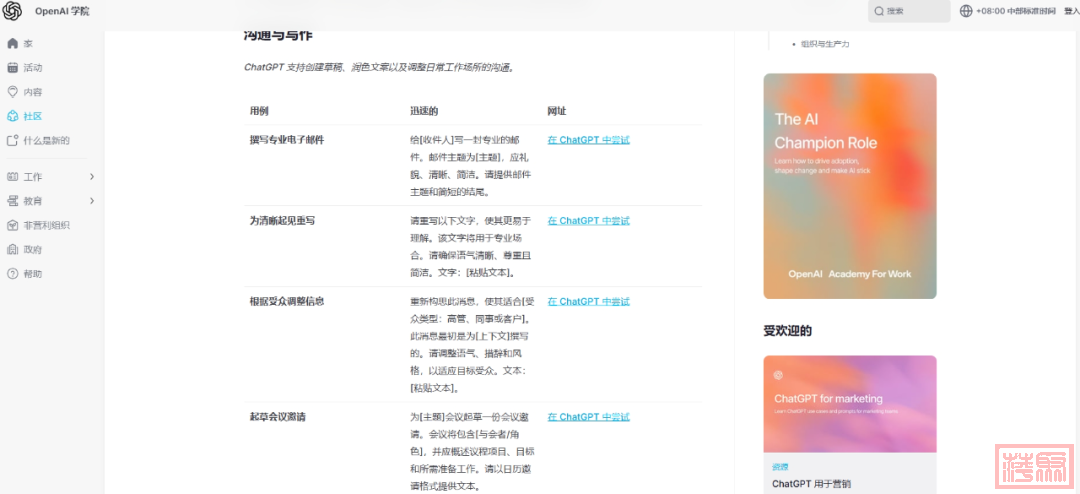This screenshot has height=494, width=1080.
Task: Open ChatGPT link for 为清晰起见重写
Action: click(x=588, y=220)
